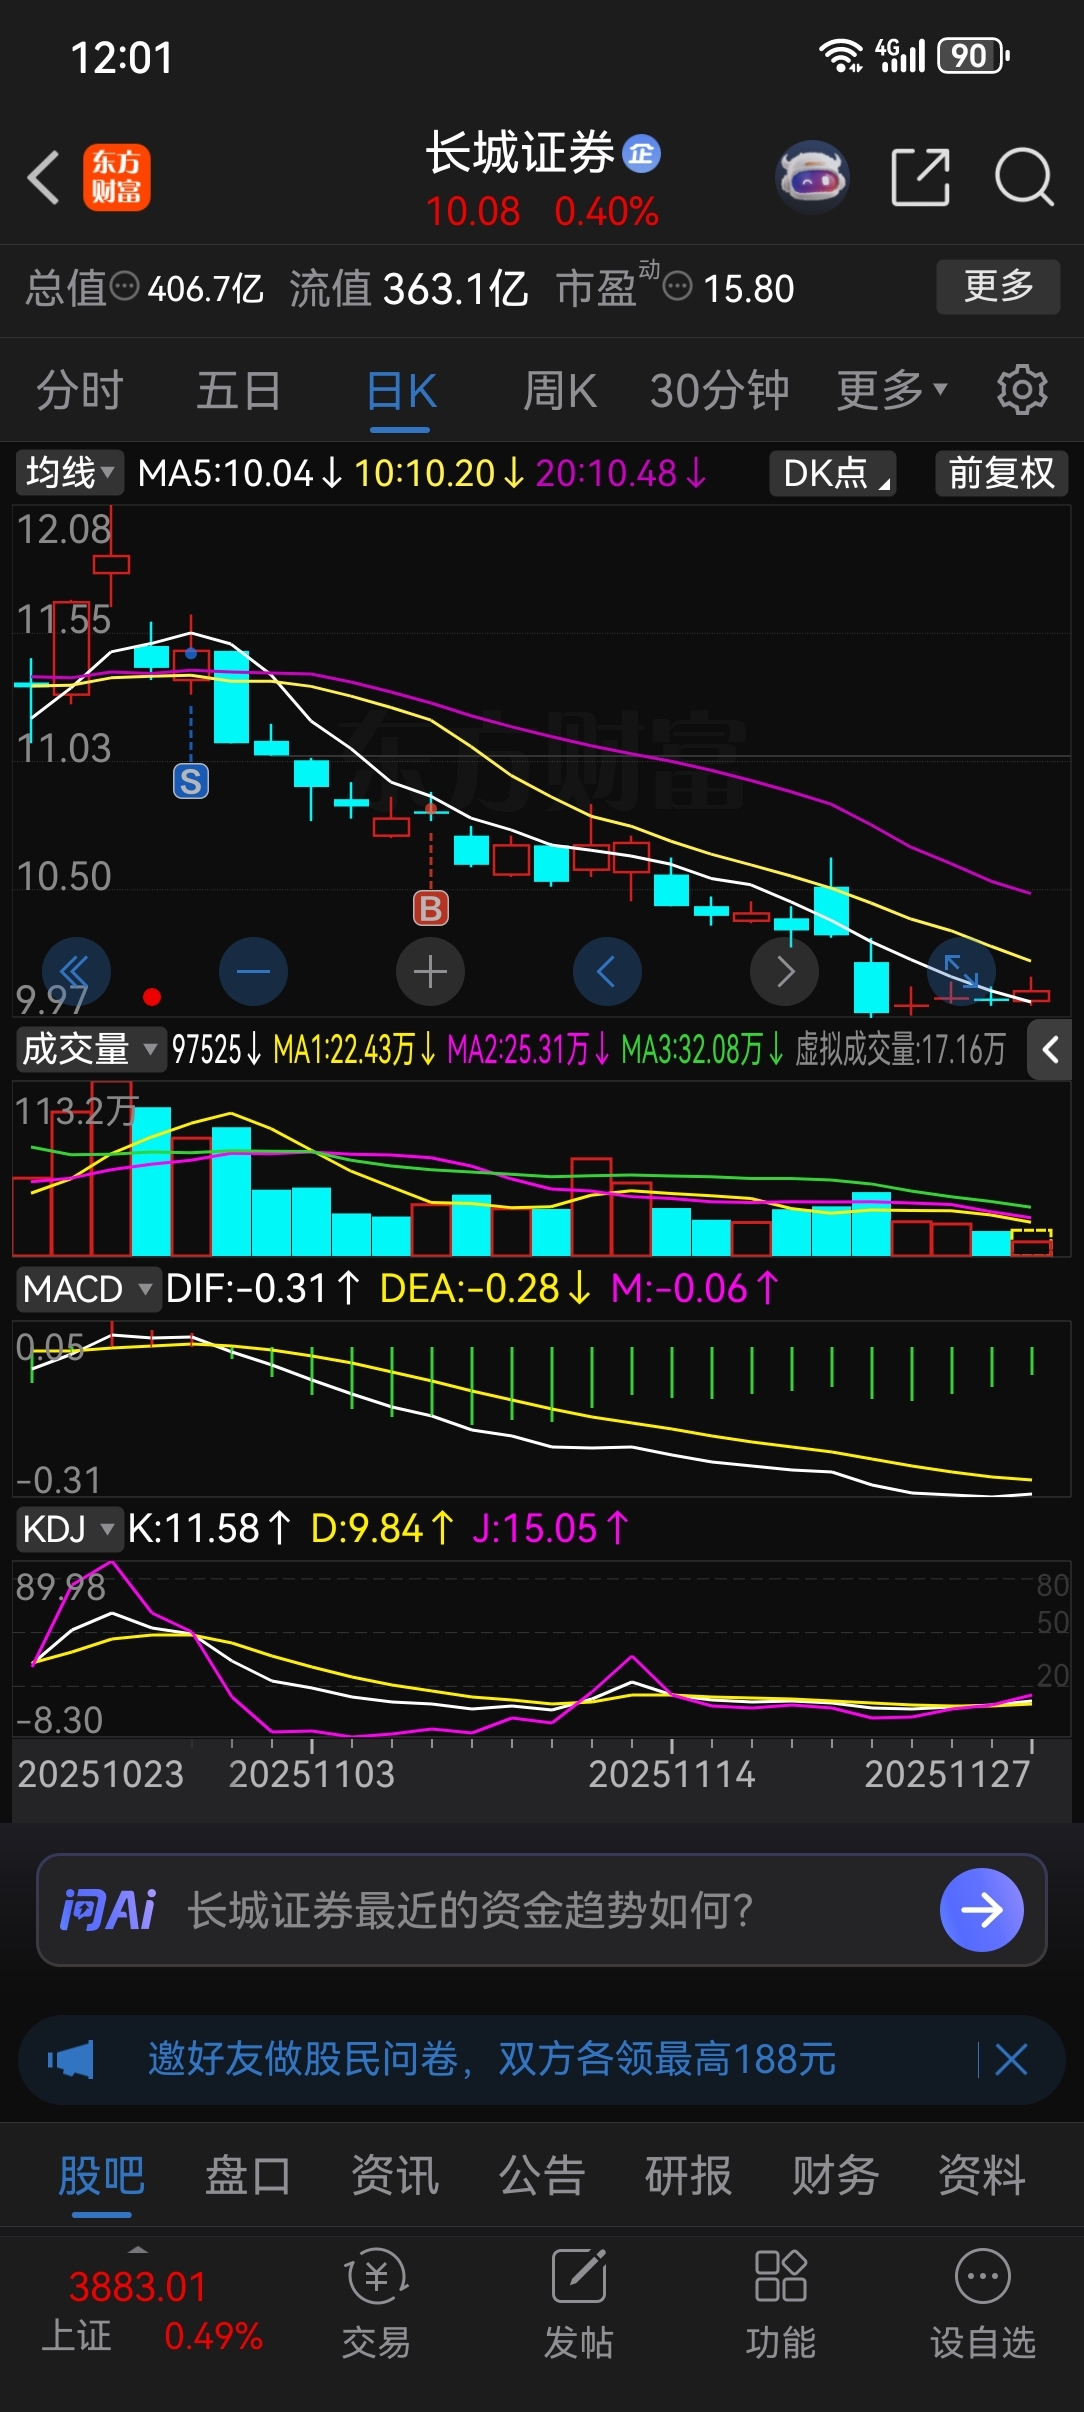
Task: Open 交易 trade icon in bottom bar
Action: coord(376,2304)
